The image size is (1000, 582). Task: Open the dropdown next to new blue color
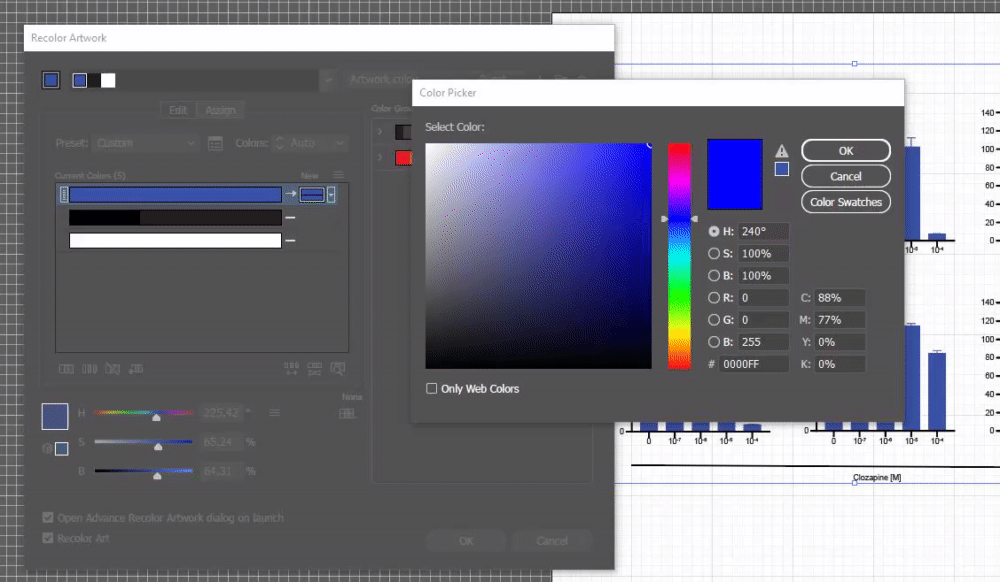tap(331, 194)
